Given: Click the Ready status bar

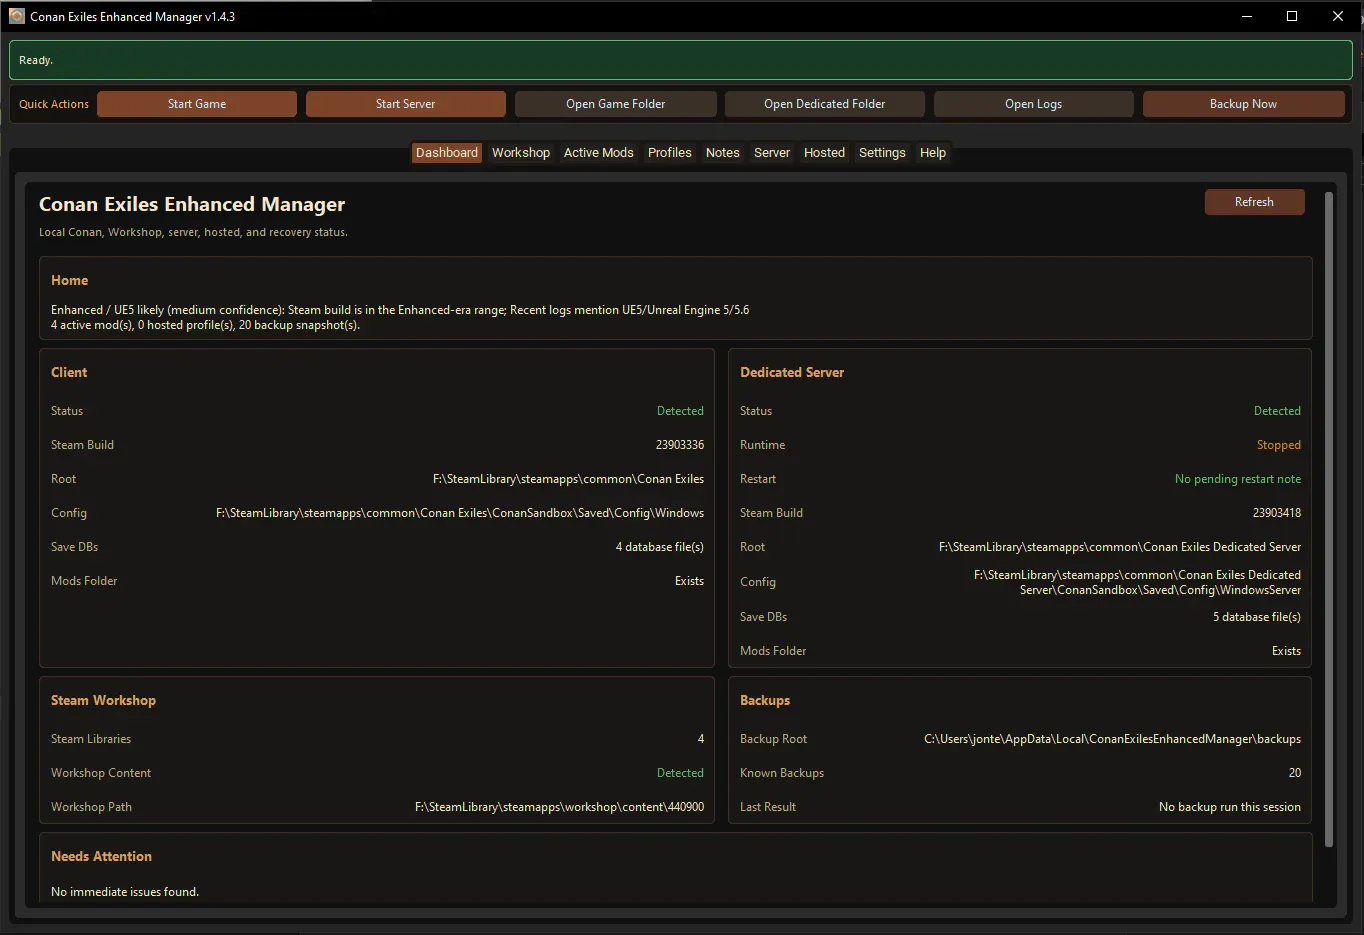Looking at the screenshot, I should point(681,60).
